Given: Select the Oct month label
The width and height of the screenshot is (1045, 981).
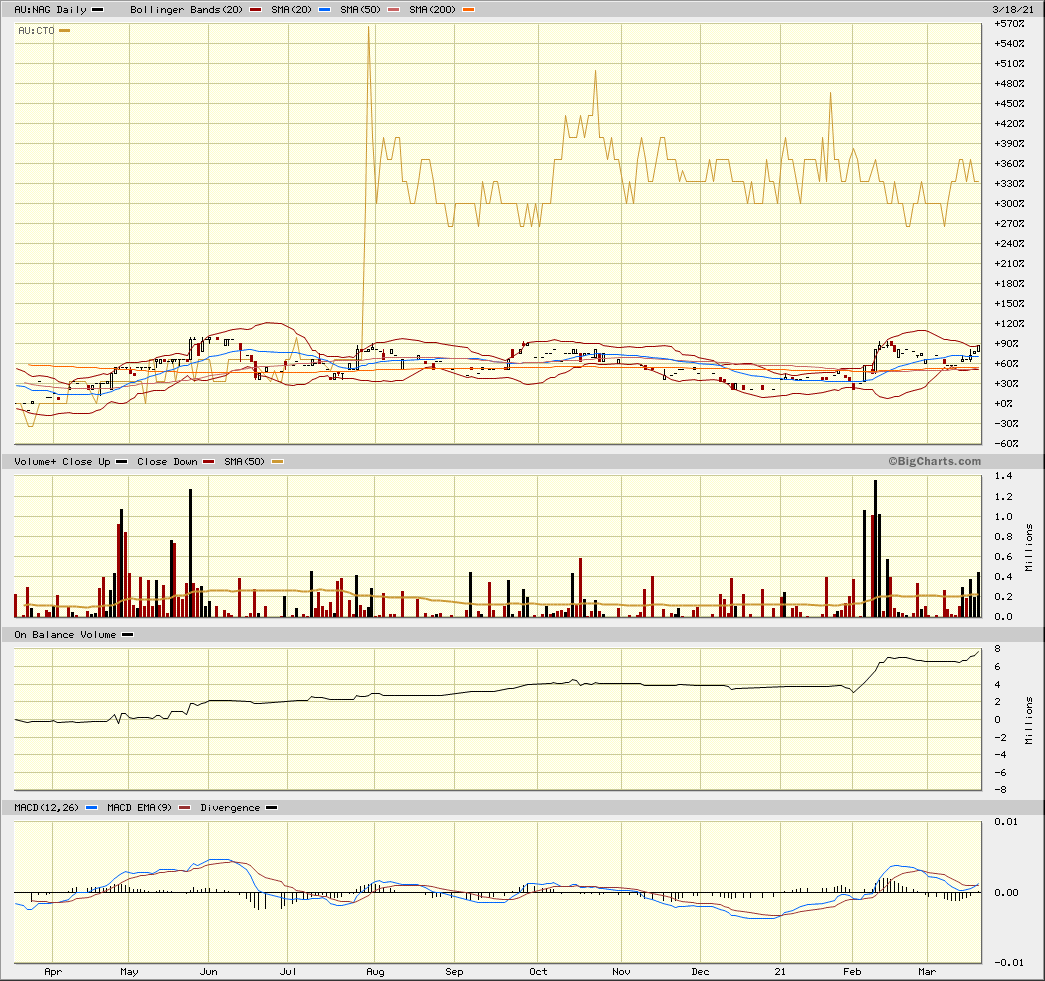Looking at the screenshot, I should tap(538, 972).
